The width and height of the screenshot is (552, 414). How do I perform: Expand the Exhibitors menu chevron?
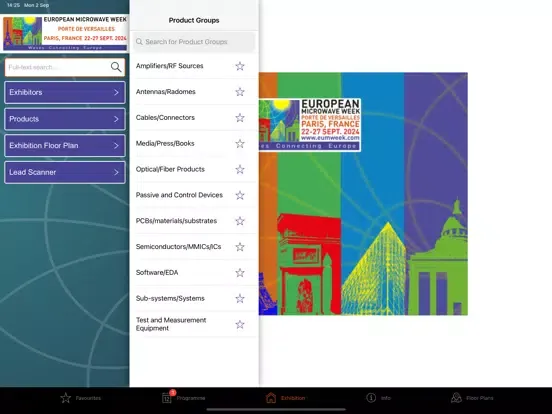click(x=116, y=92)
